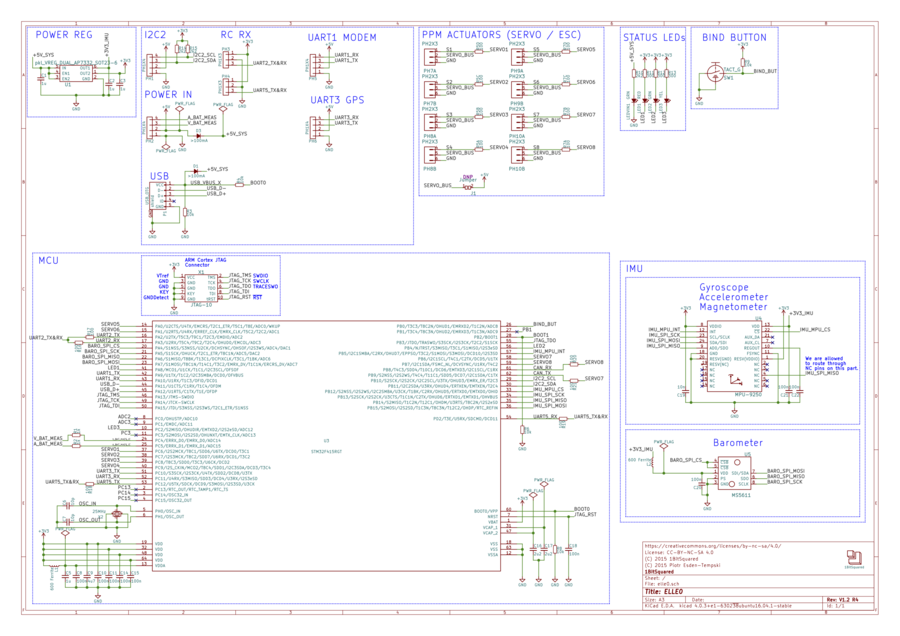Select the I2C2 connector symbol
This screenshot has width=900, height=636.
point(150,64)
